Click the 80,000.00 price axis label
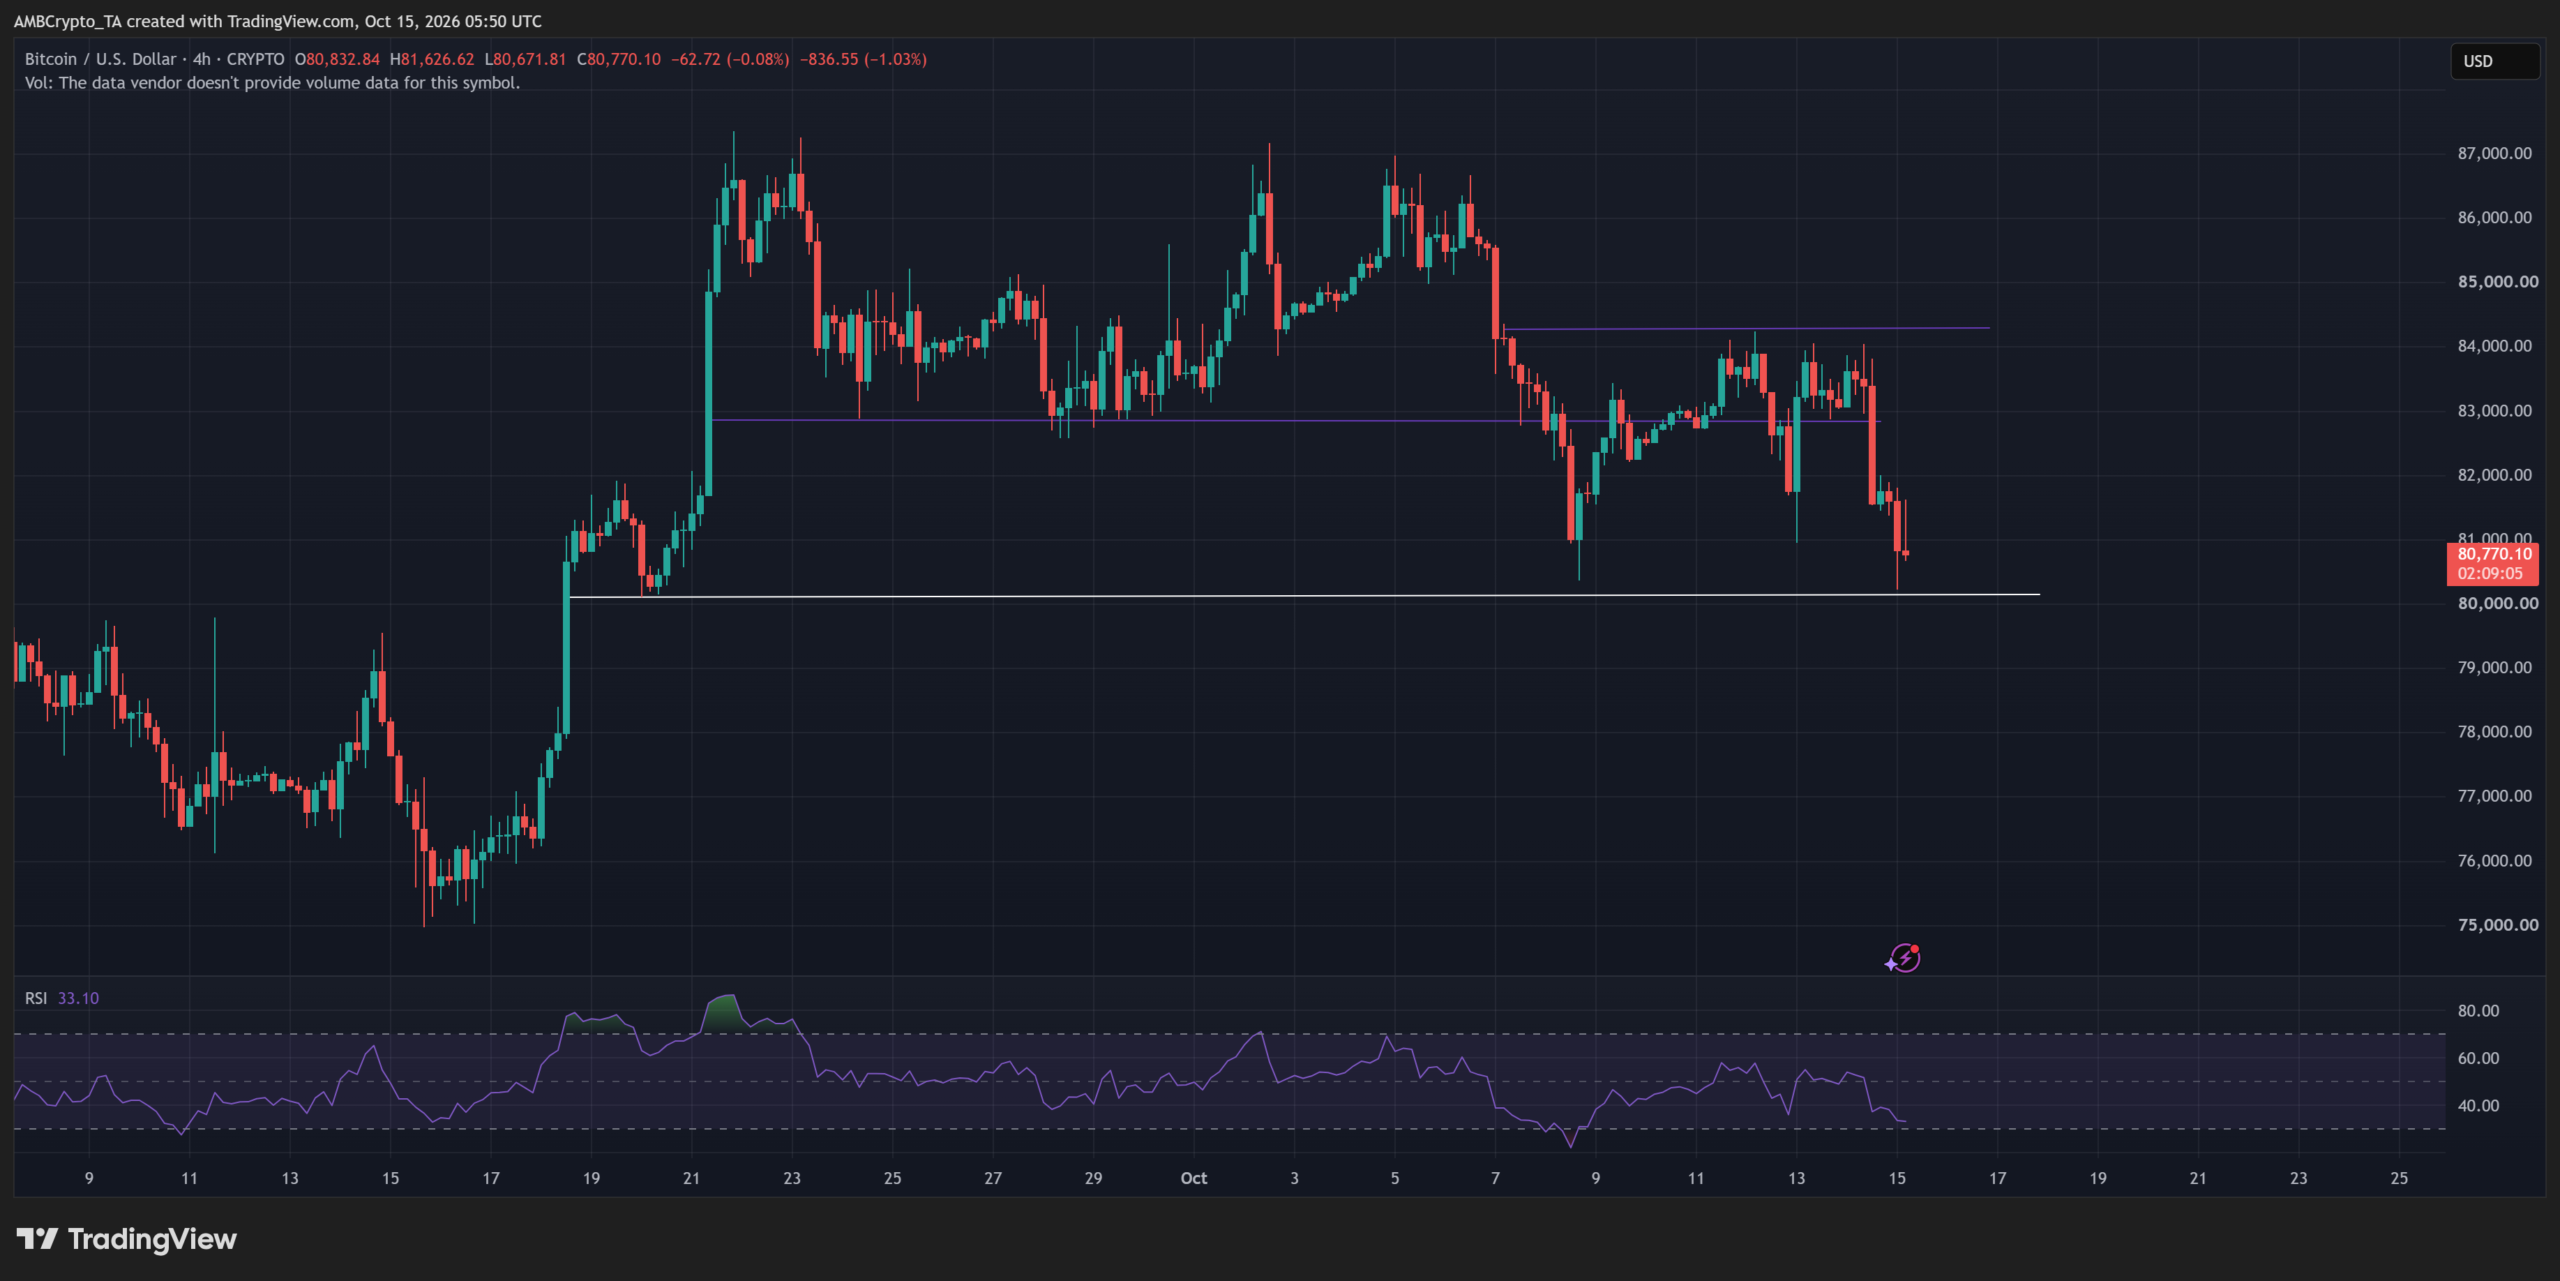The image size is (2560, 1281). 2497,603
